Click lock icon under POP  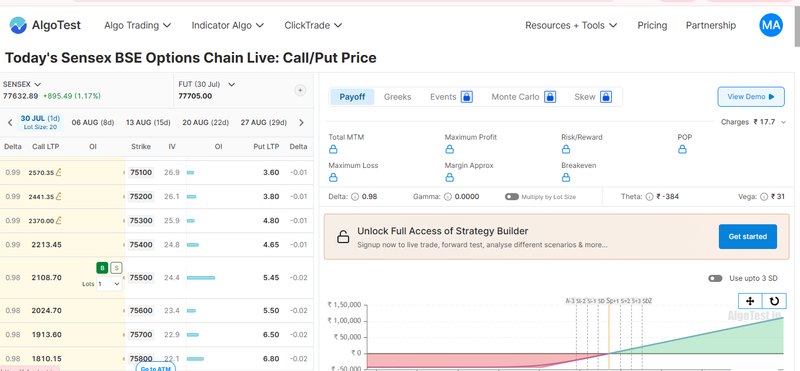coord(682,149)
